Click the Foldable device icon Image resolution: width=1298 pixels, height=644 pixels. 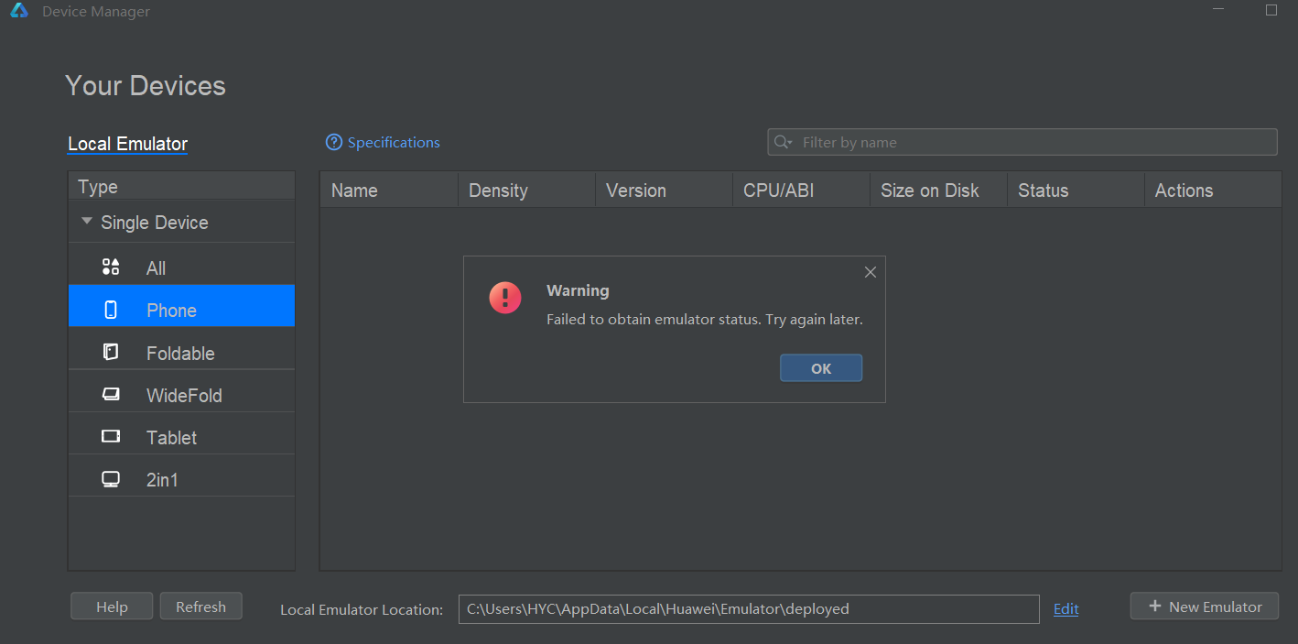(111, 353)
